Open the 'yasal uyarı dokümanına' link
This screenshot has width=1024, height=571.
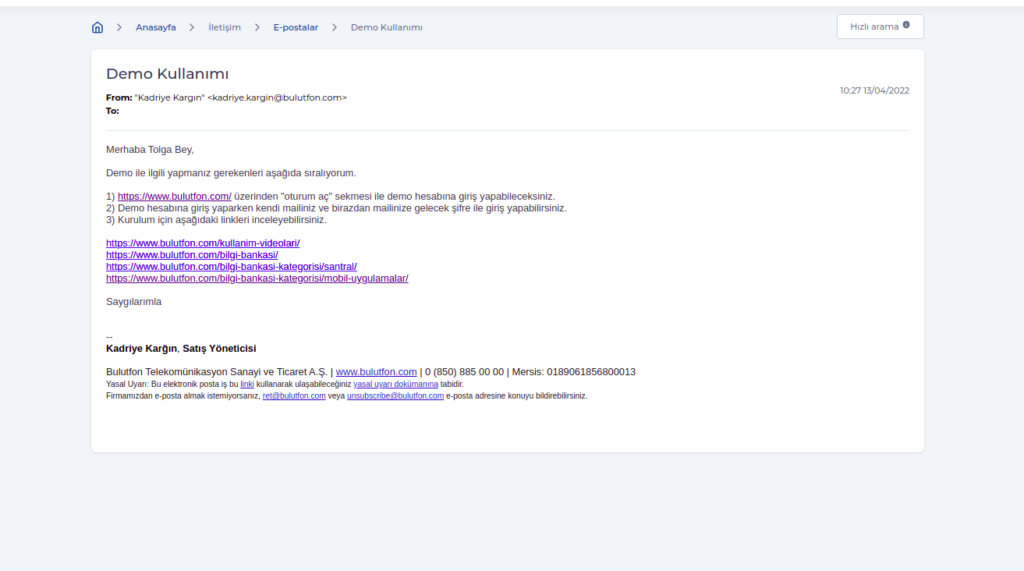click(x=396, y=384)
